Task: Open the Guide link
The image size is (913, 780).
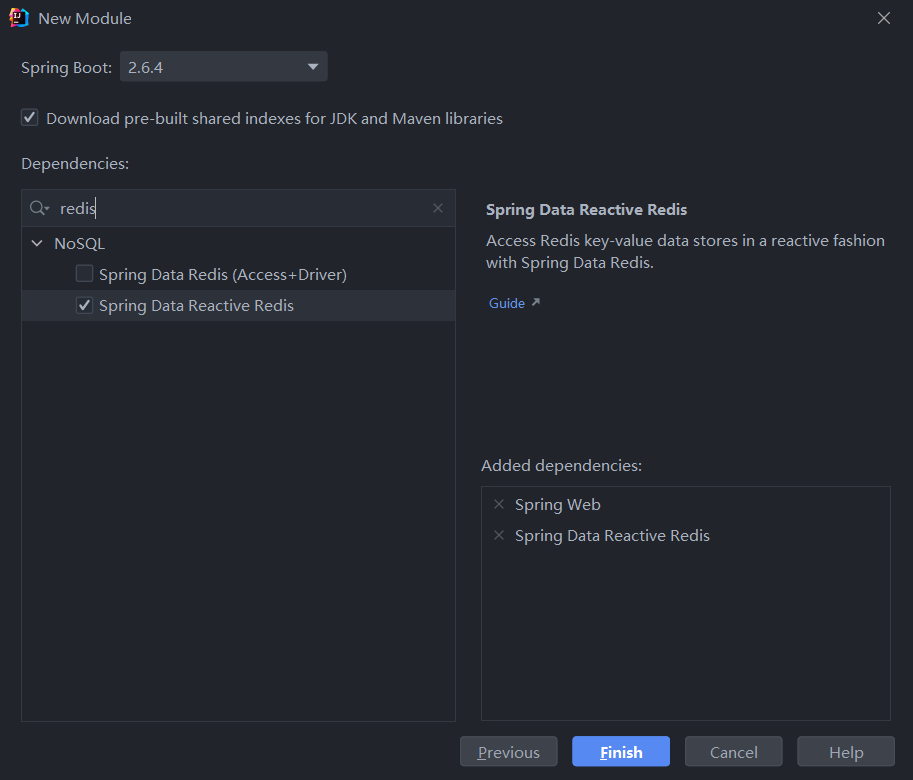Action: [x=507, y=303]
